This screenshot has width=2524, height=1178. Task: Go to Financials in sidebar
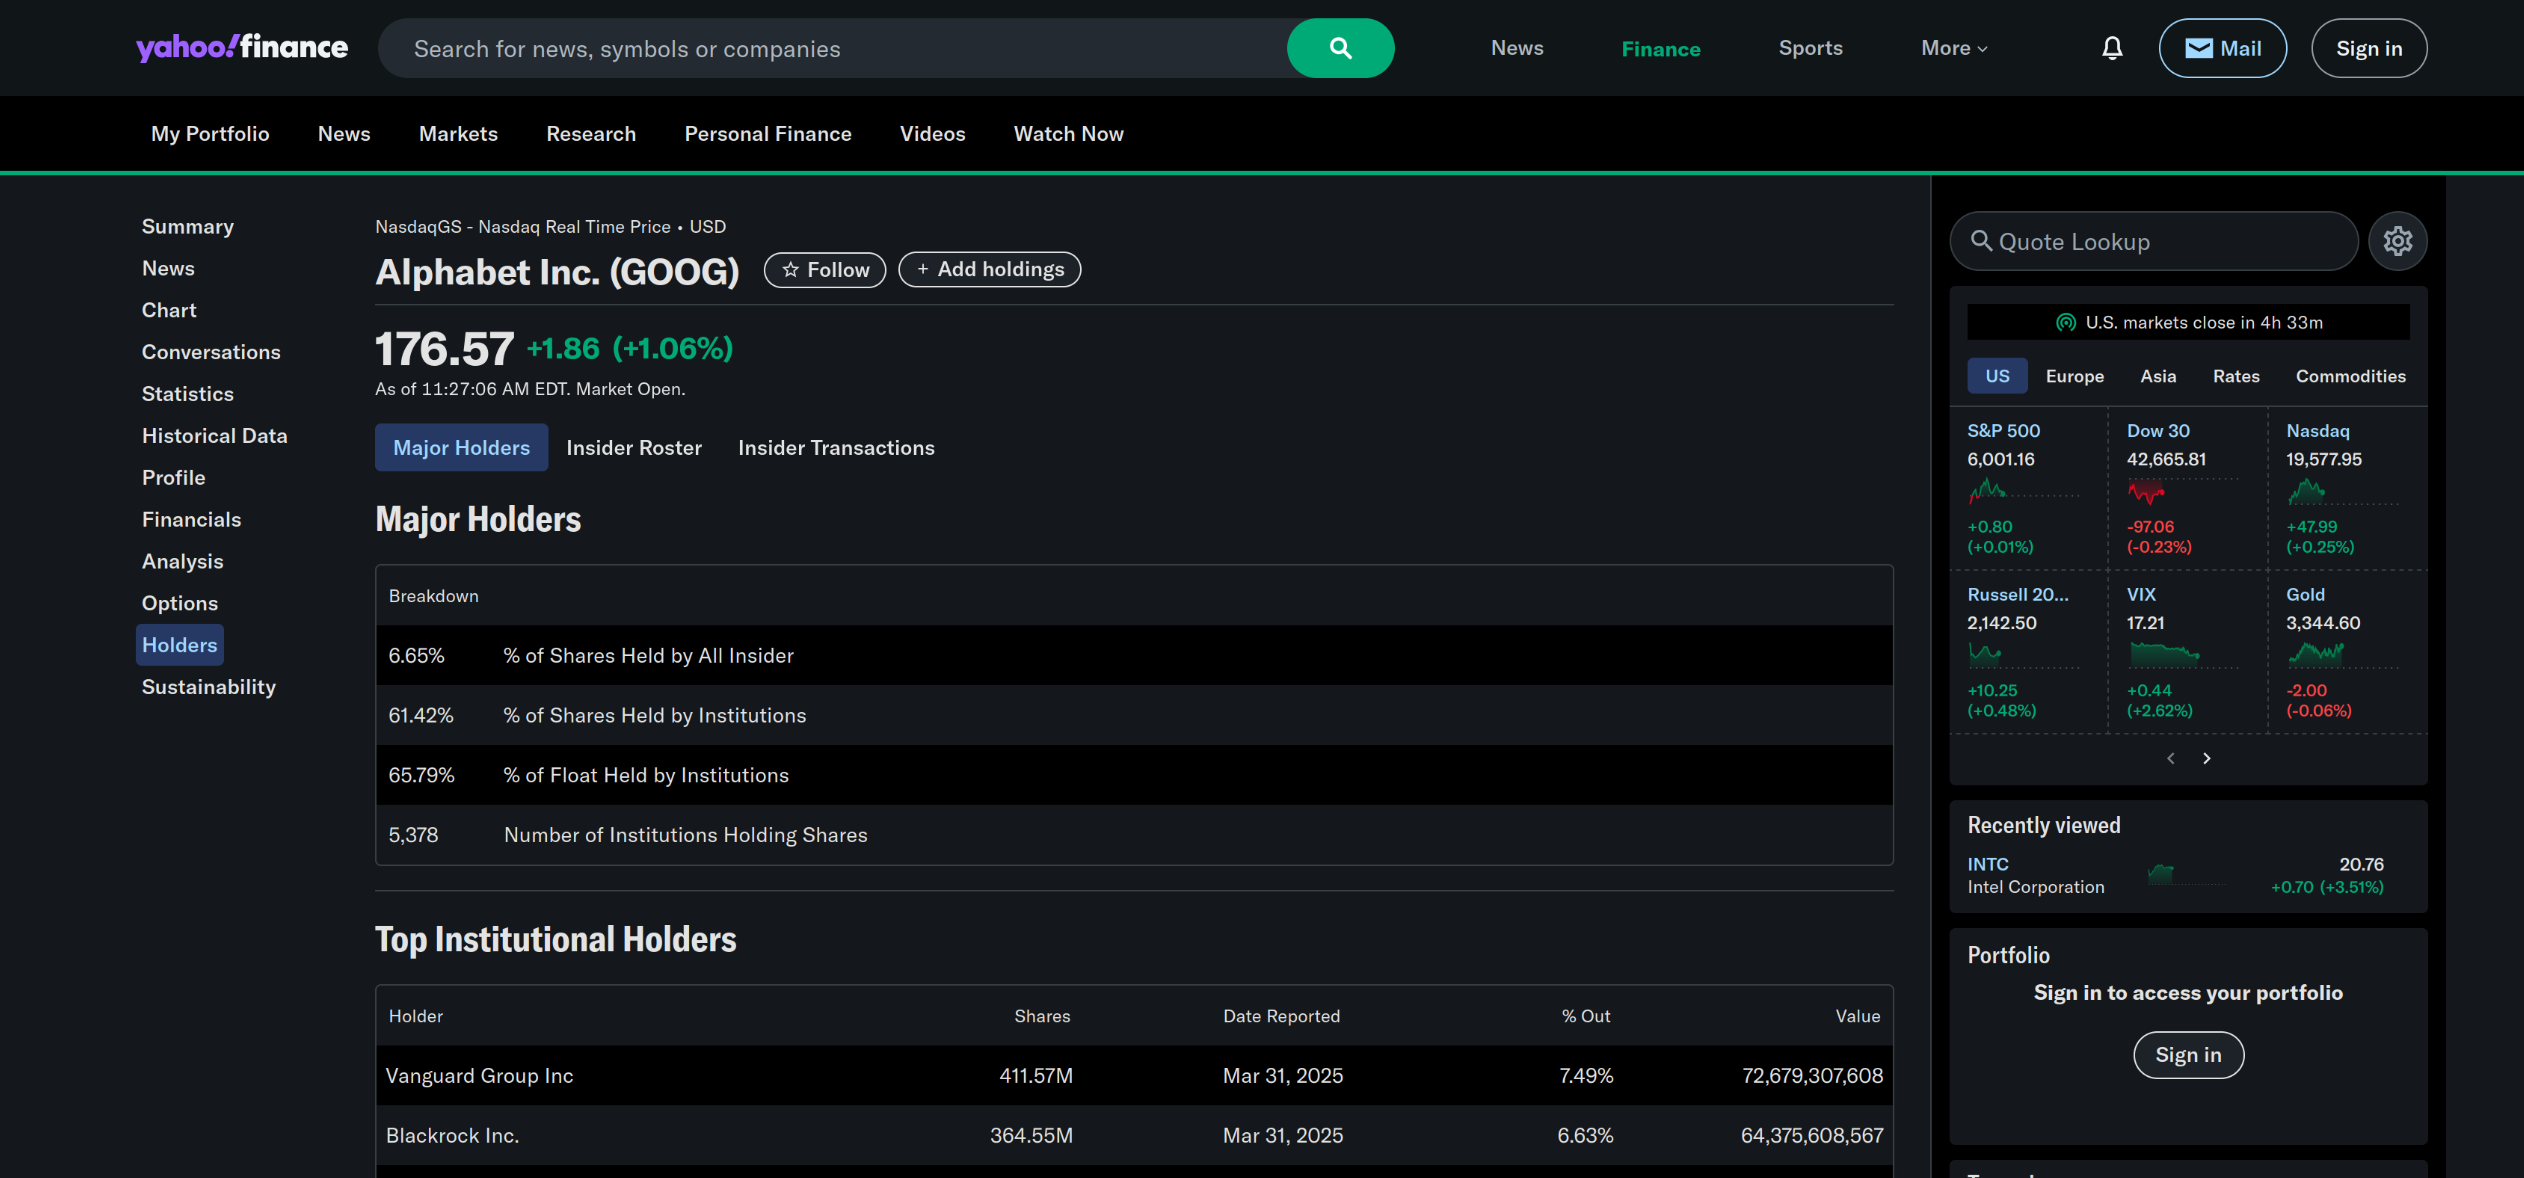(x=191, y=520)
